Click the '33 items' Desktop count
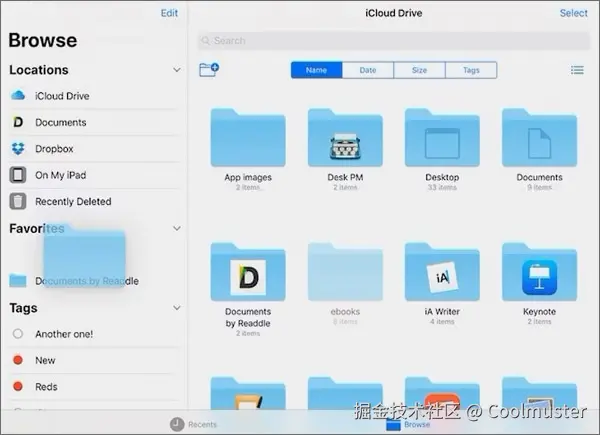The image size is (600, 435). 442,187
